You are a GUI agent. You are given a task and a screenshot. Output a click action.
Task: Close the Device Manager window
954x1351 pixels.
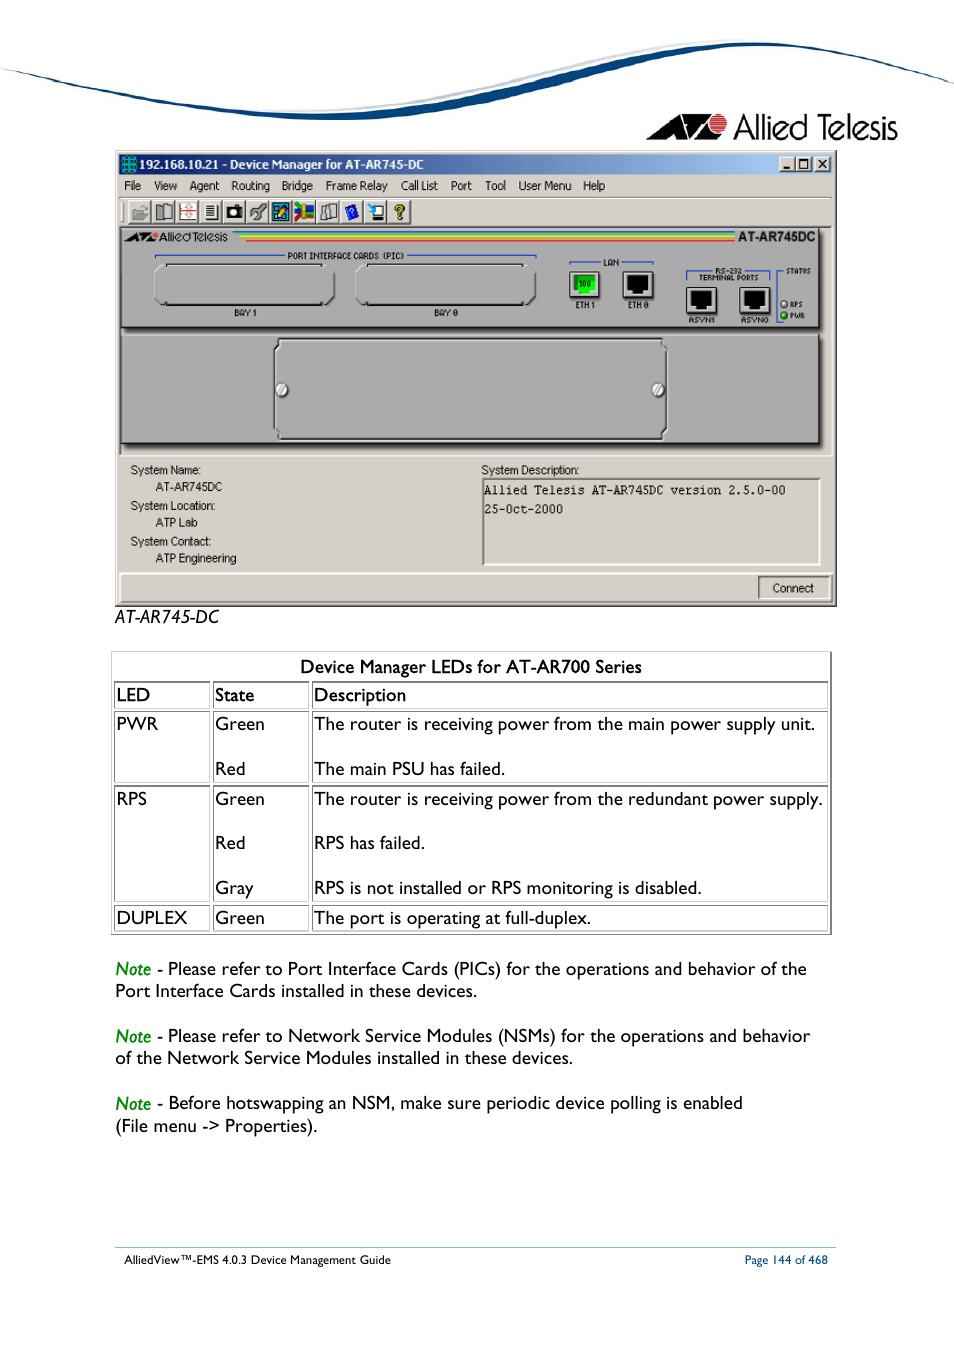click(822, 164)
